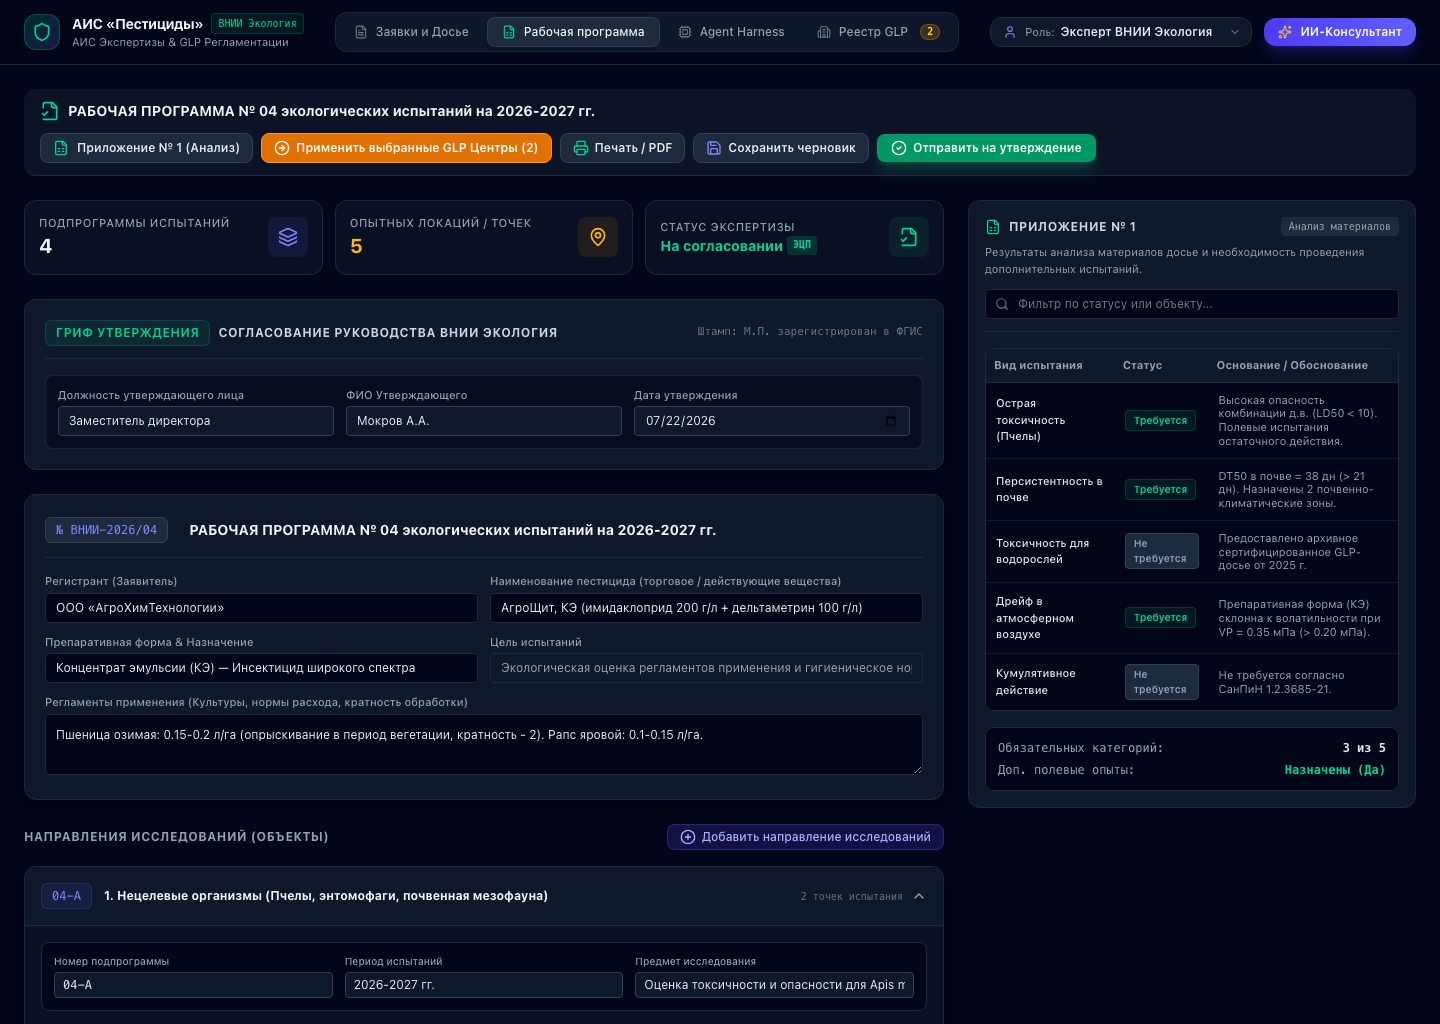Screen dimensions: 1440x1024
Task: Click the document icon in the expertise status card
Action: point(909,237)
